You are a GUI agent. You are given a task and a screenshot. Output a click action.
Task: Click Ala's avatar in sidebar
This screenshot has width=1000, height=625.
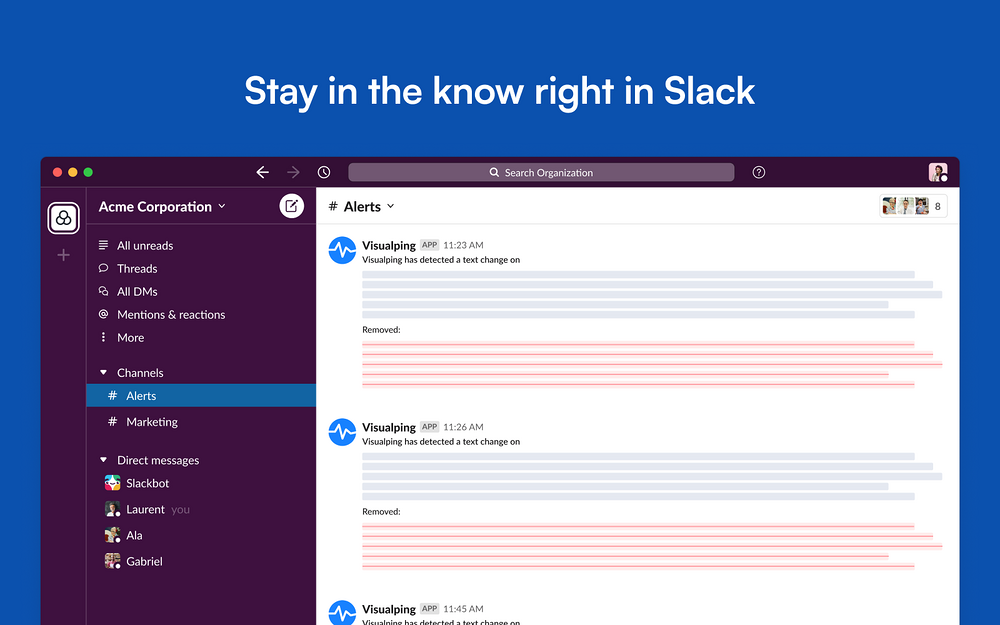[x=112, y=535]
